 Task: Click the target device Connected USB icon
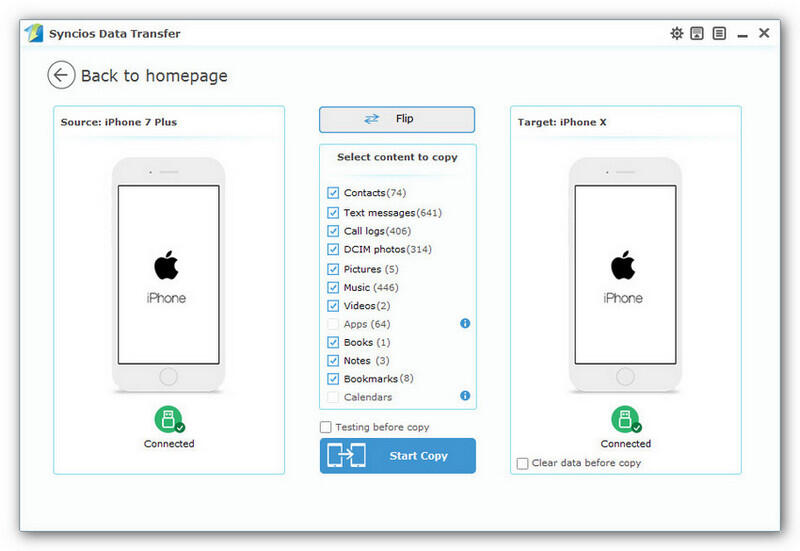[x=626, y=419]
